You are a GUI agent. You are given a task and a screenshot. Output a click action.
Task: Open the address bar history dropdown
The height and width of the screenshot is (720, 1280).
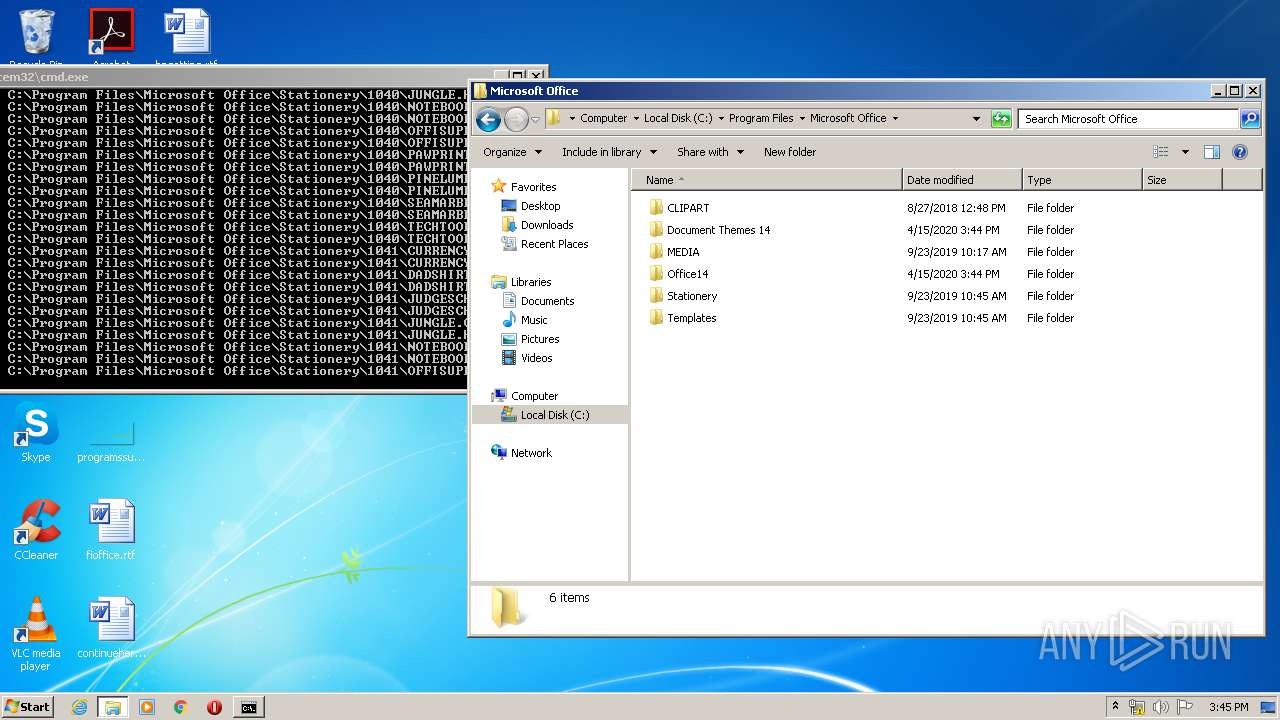click(x=976, y=119)
